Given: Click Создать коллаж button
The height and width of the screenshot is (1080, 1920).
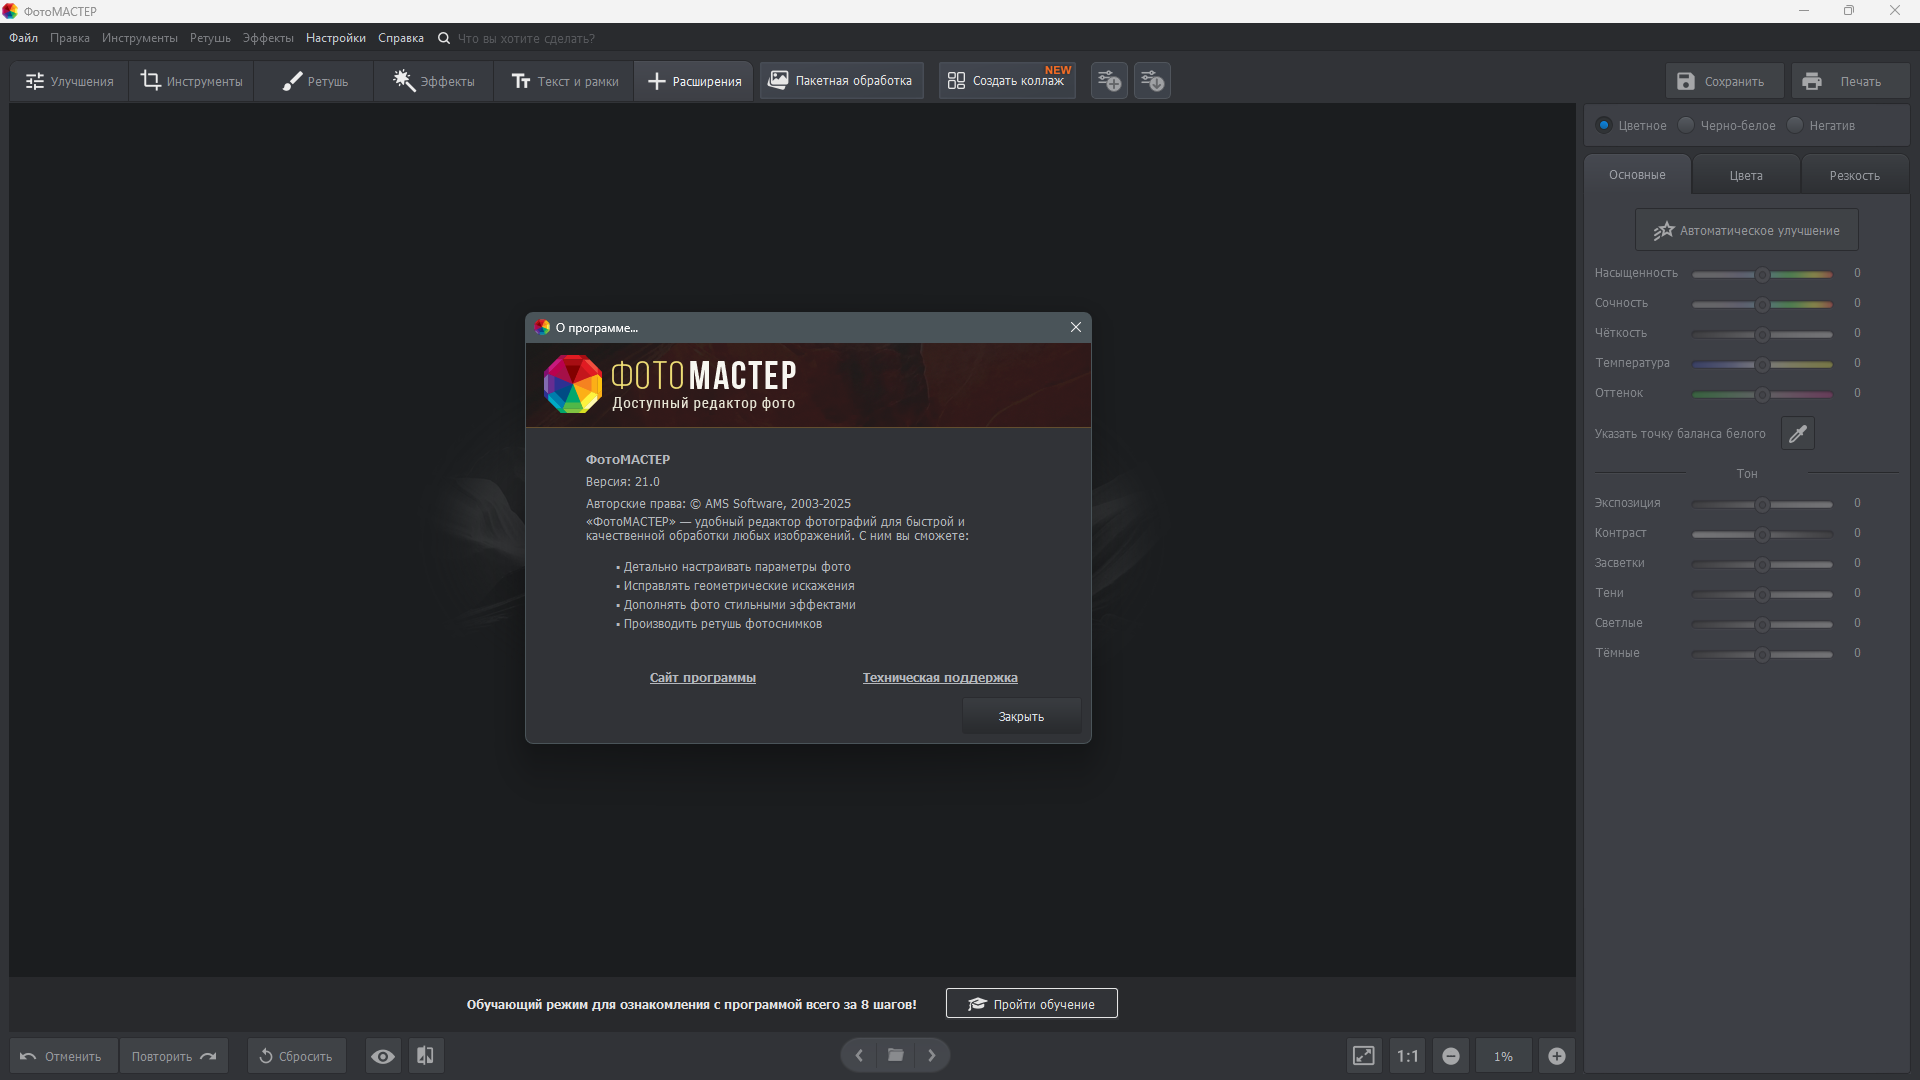Looking at the screenshot, I should (x=1007, y=80).
